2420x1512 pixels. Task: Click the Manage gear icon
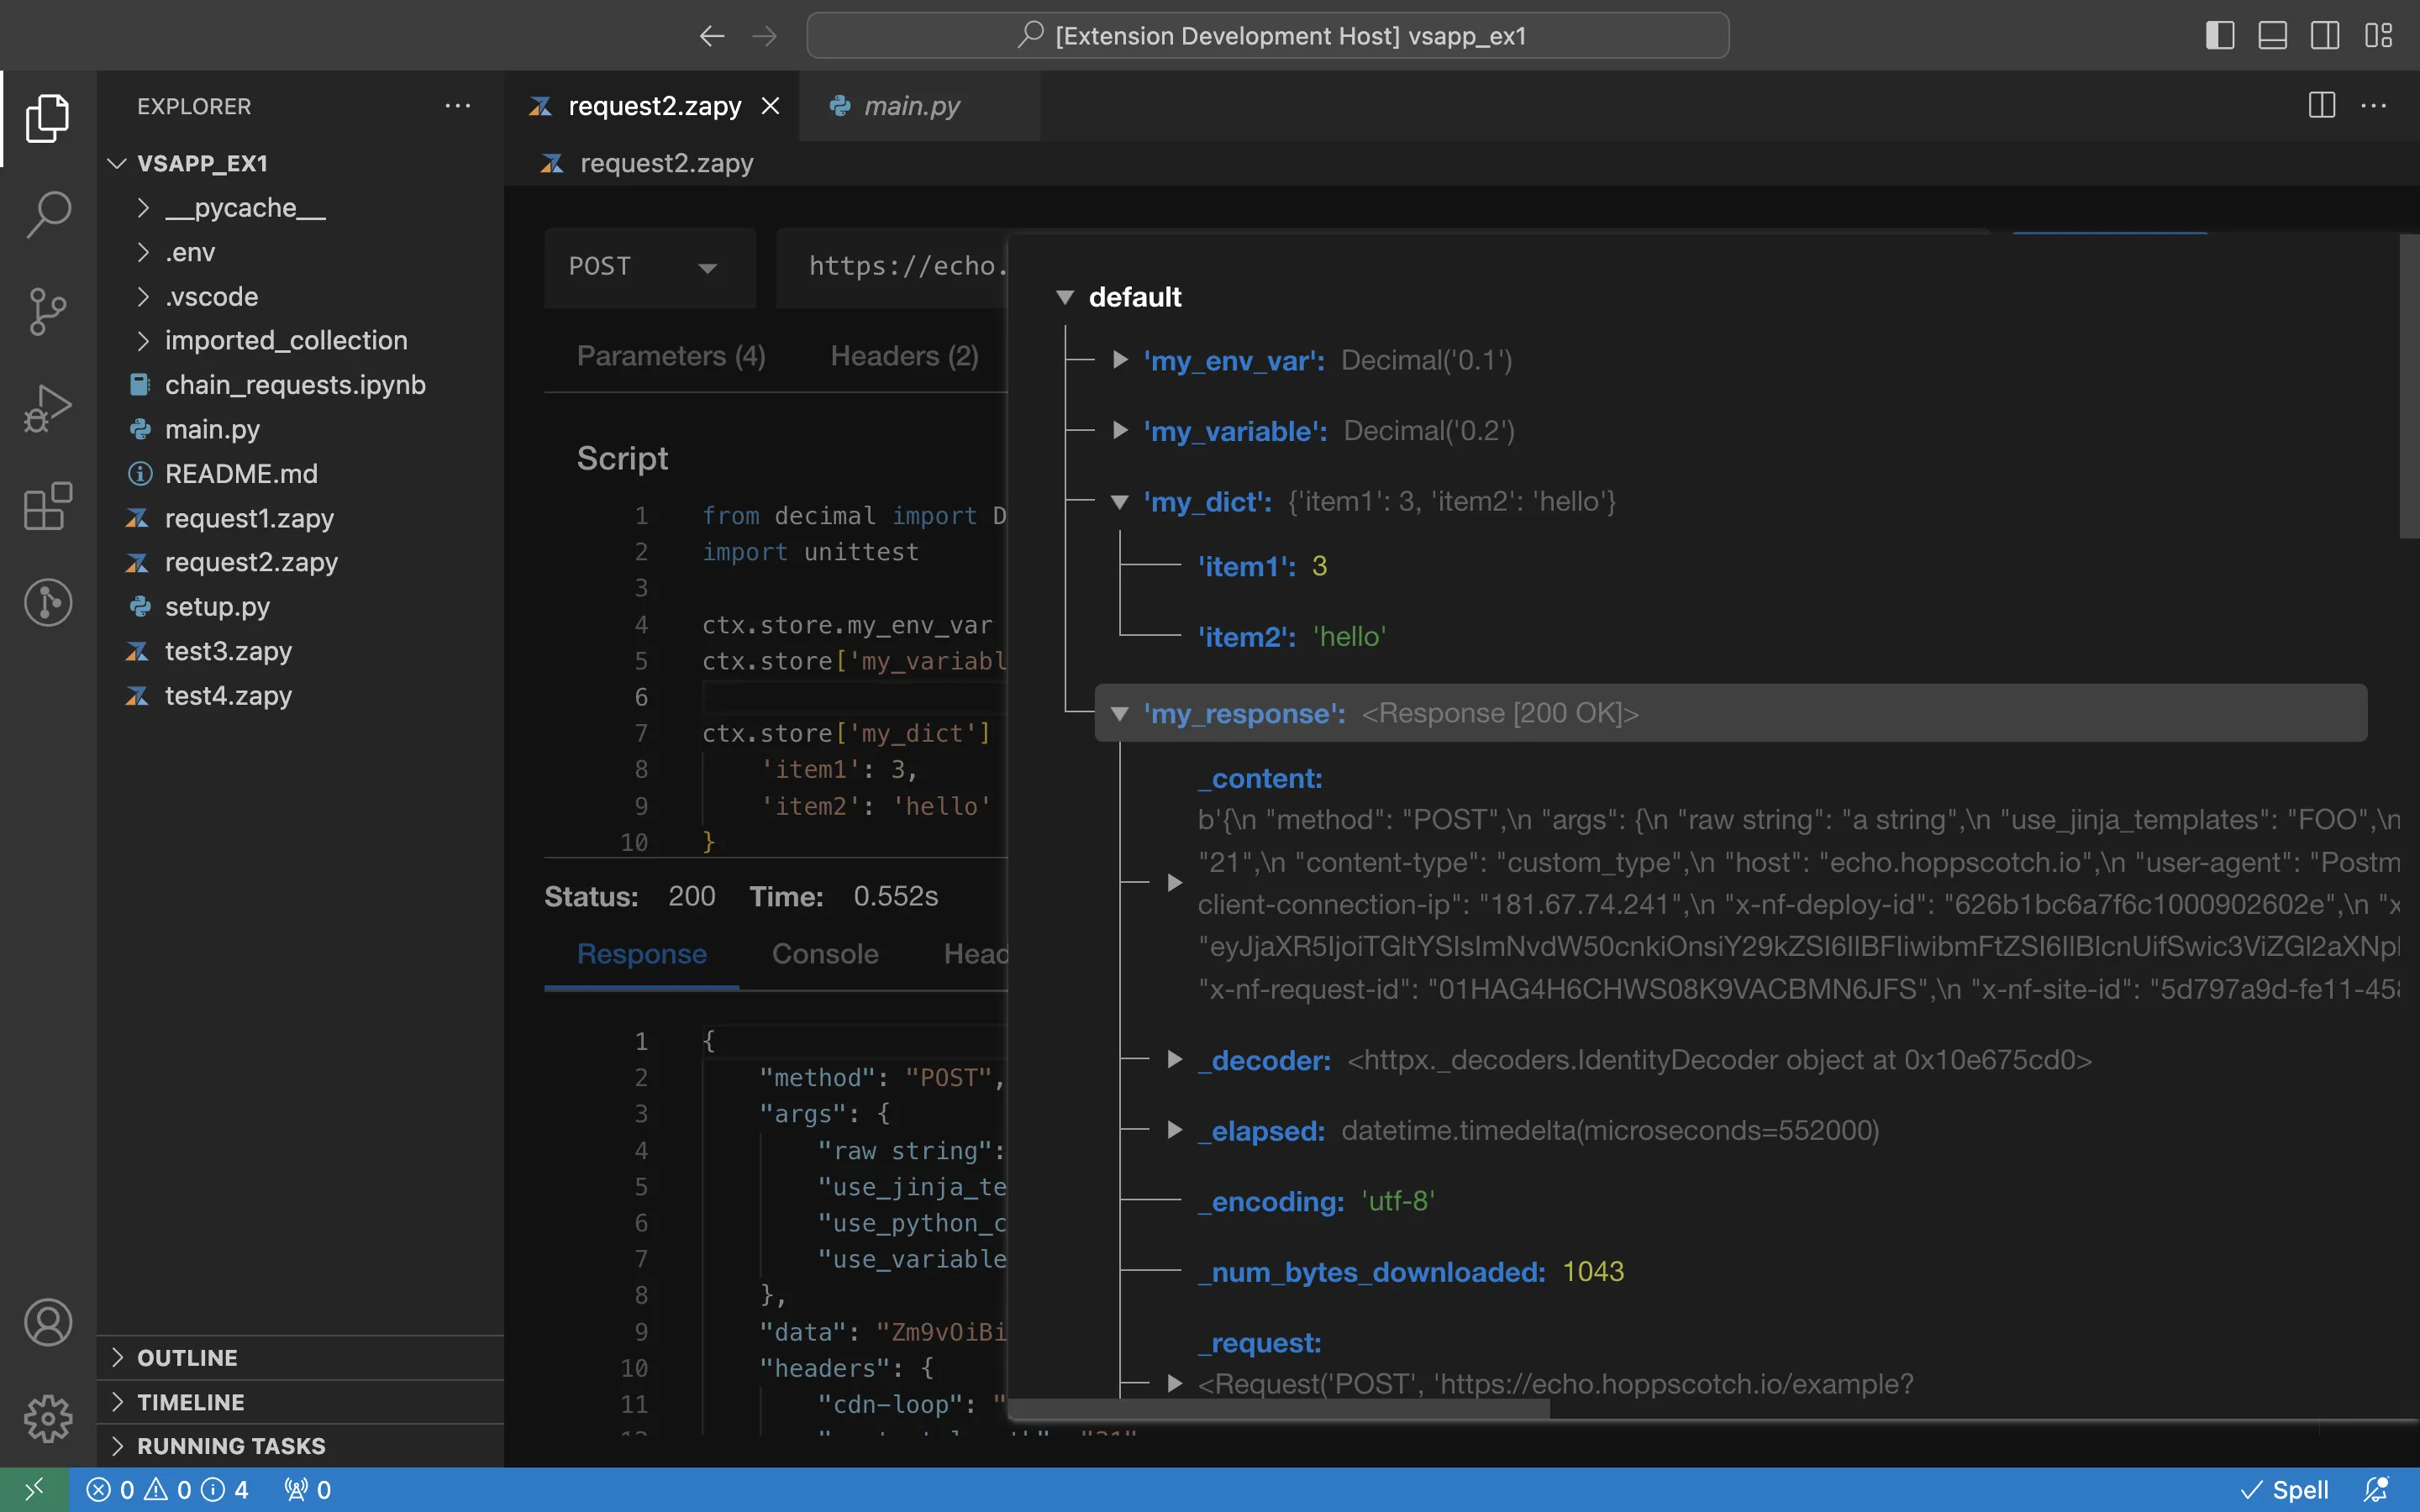click(x=48, y=1418)
